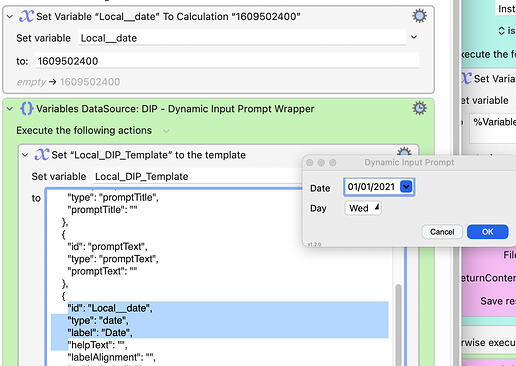Click the line "labelAlignment": ""

coord(111,357)
